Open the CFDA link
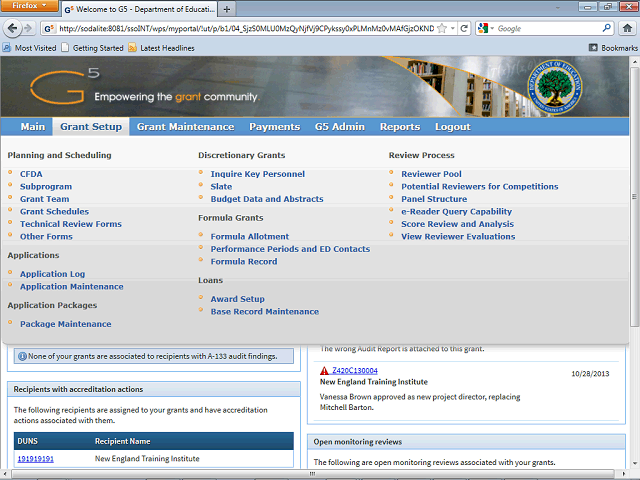Image resolution: width=640 pixels, height=480 pixels. [31, 174]
